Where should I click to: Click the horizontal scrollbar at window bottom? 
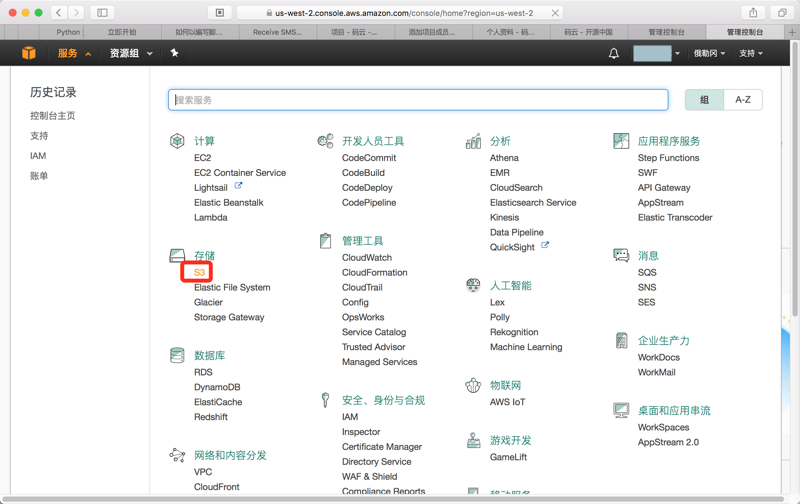pyautogui.click(x=393, y=499)
